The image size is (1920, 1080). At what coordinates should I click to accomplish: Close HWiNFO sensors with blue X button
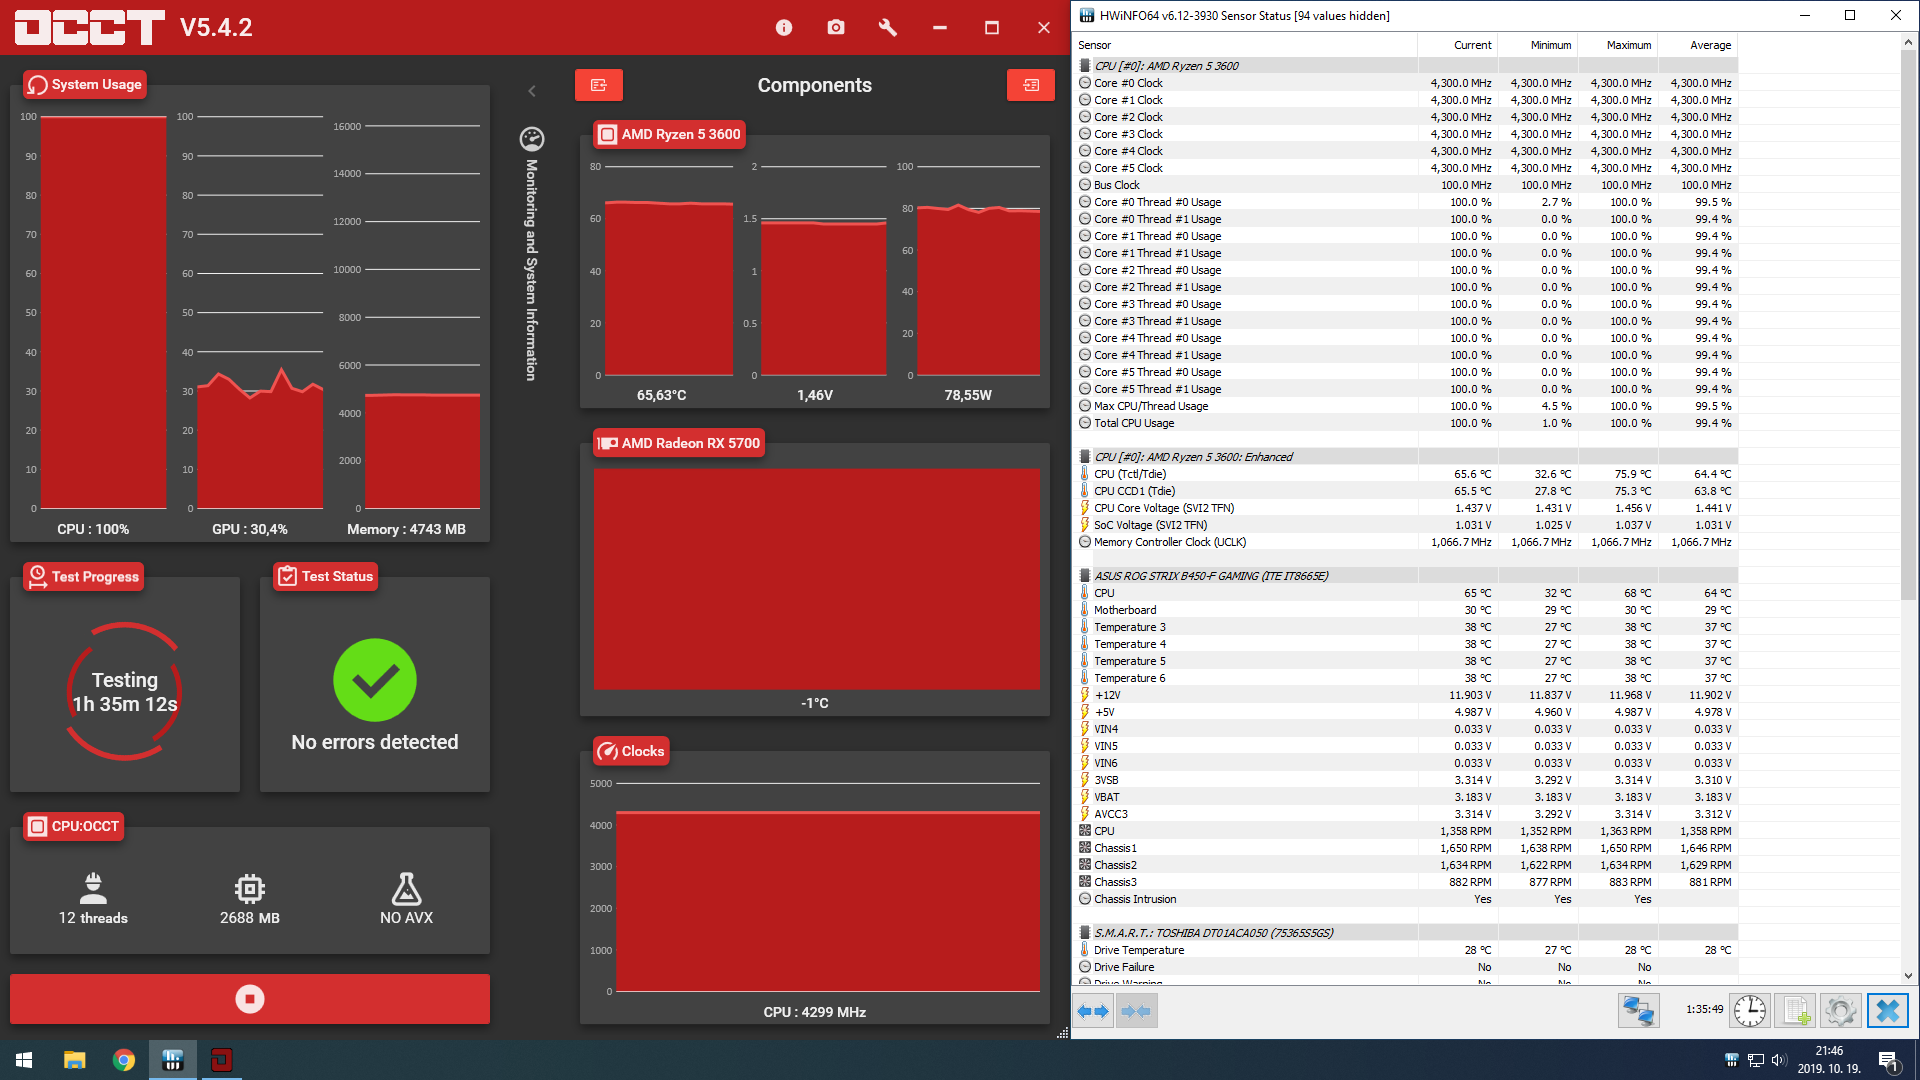(x=1888, y=1012)
